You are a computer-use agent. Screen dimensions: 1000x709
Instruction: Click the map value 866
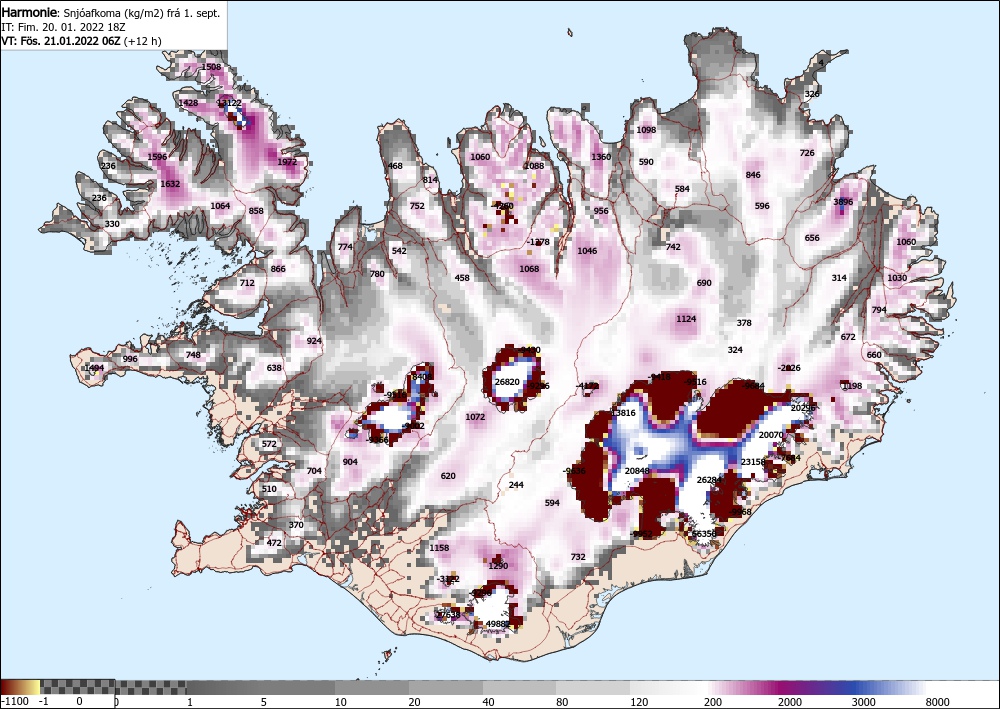(x=278, y=269)
